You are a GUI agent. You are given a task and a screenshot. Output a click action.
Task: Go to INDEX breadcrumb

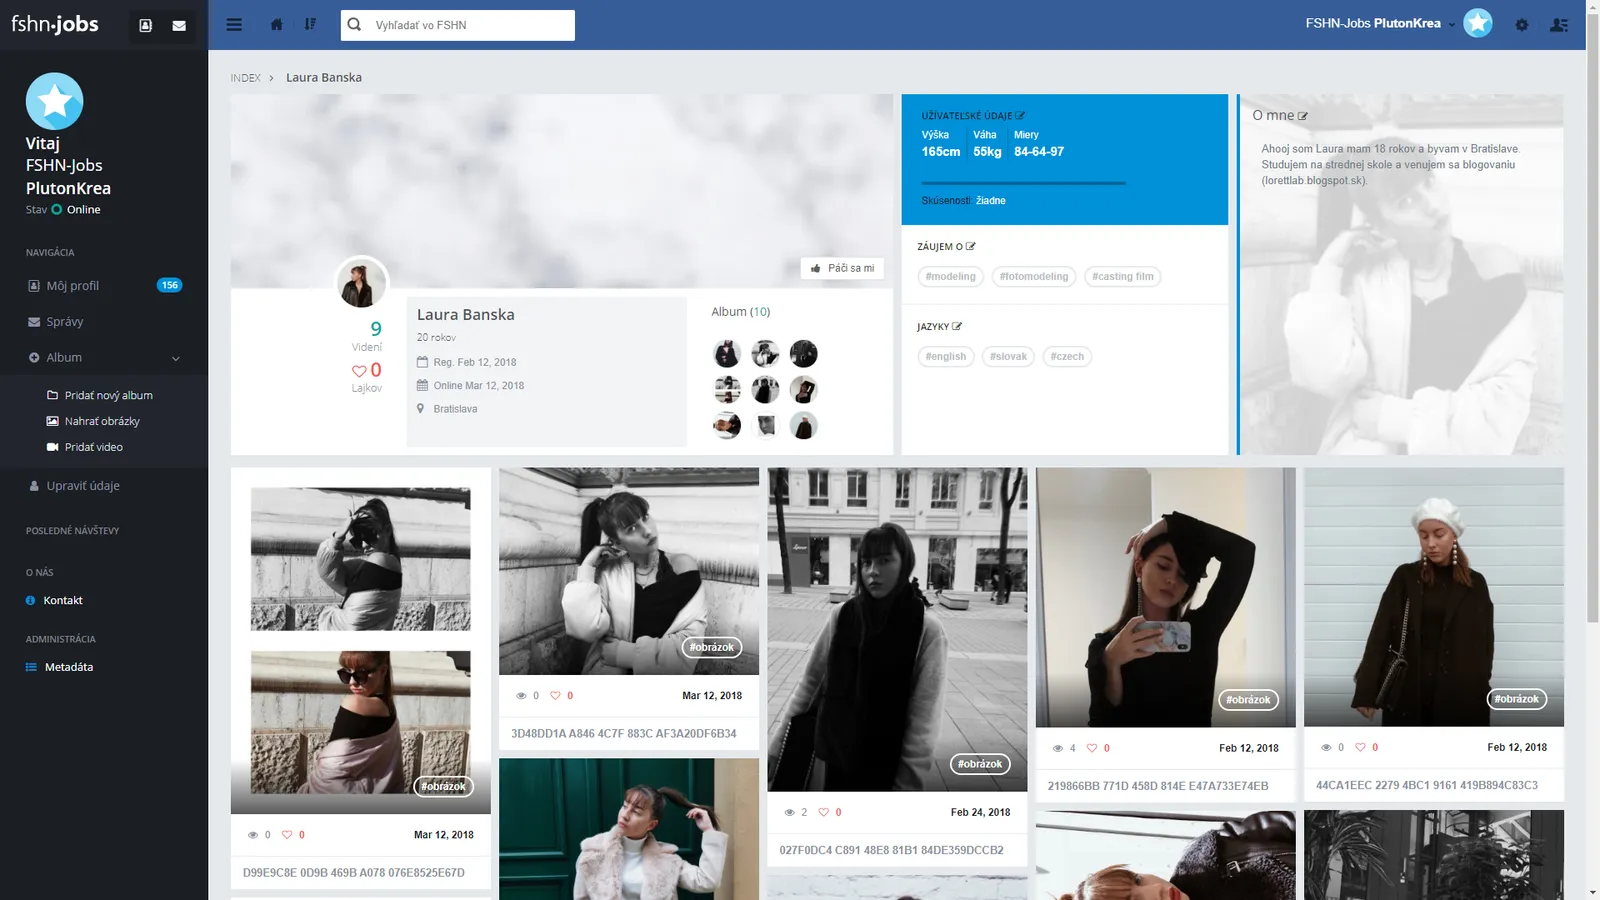pyautogui.click(x=245, y=78)
